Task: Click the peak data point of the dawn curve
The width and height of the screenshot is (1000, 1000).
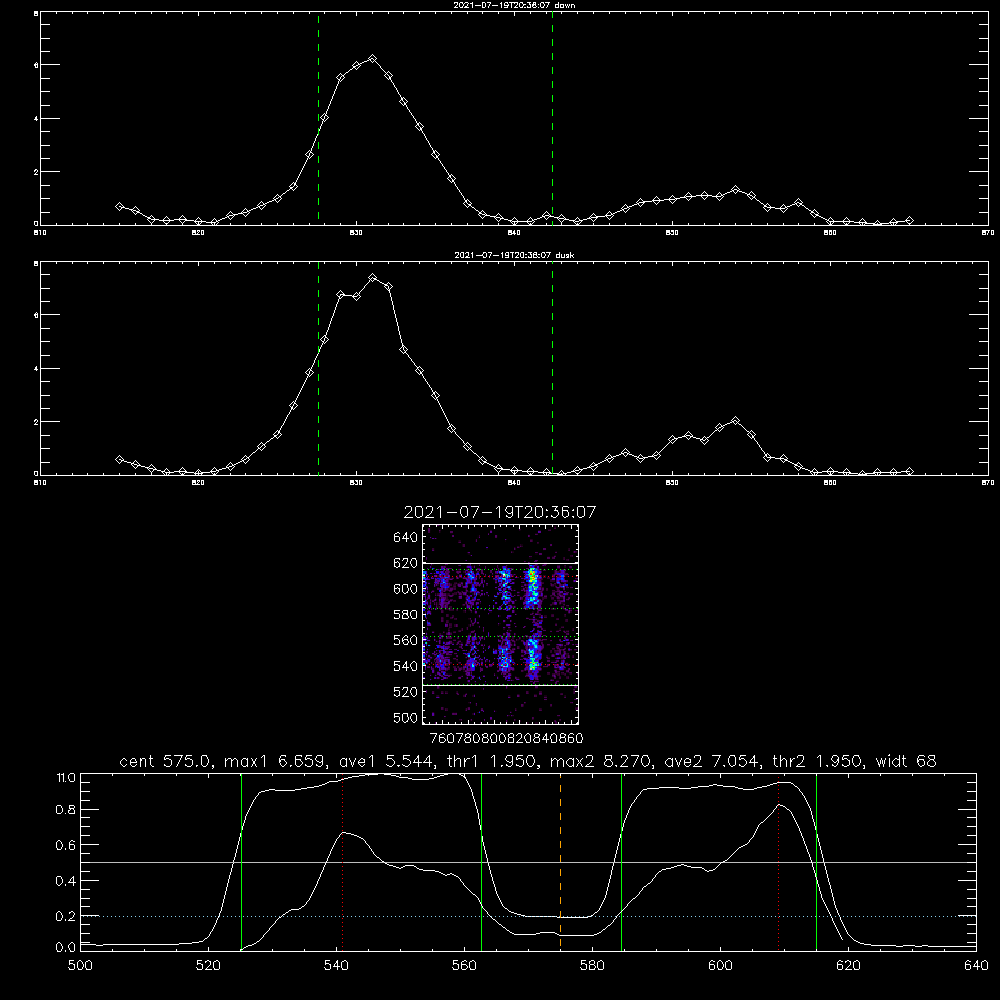Action: pyautogui.click(x=372, y=59)
